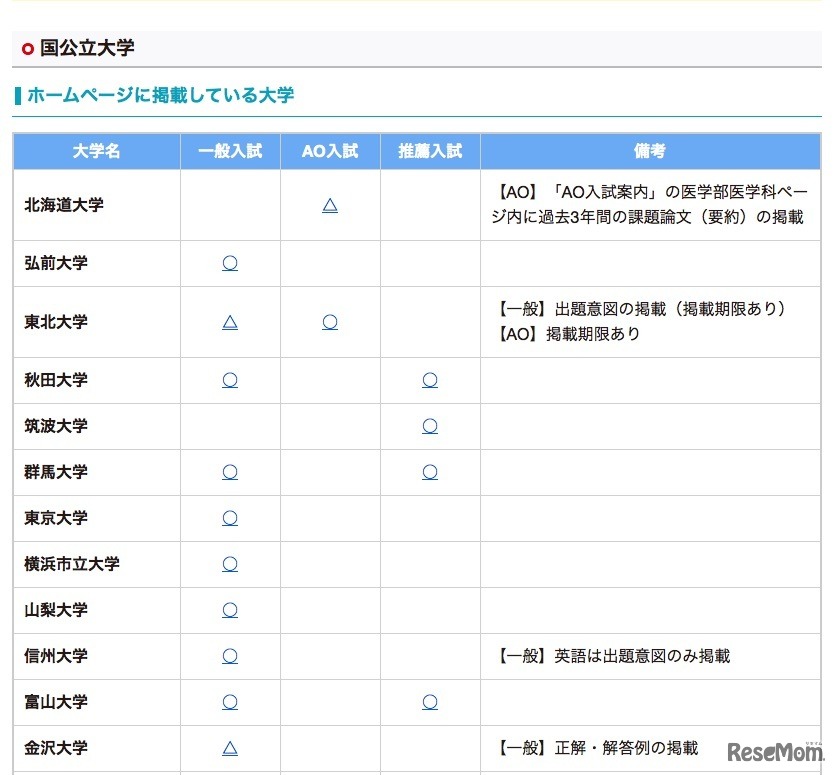Click the circle link for 横浜市立大学 一般入試
The image size is (838, 775).
coord(230,564)
